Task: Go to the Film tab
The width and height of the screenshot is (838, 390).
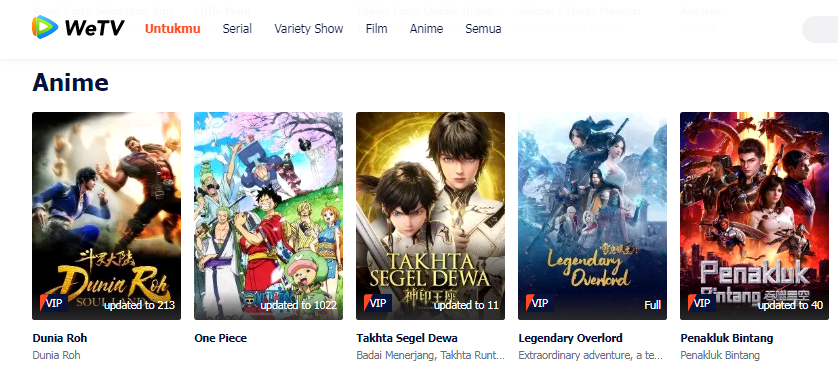Action: point(377,29)
